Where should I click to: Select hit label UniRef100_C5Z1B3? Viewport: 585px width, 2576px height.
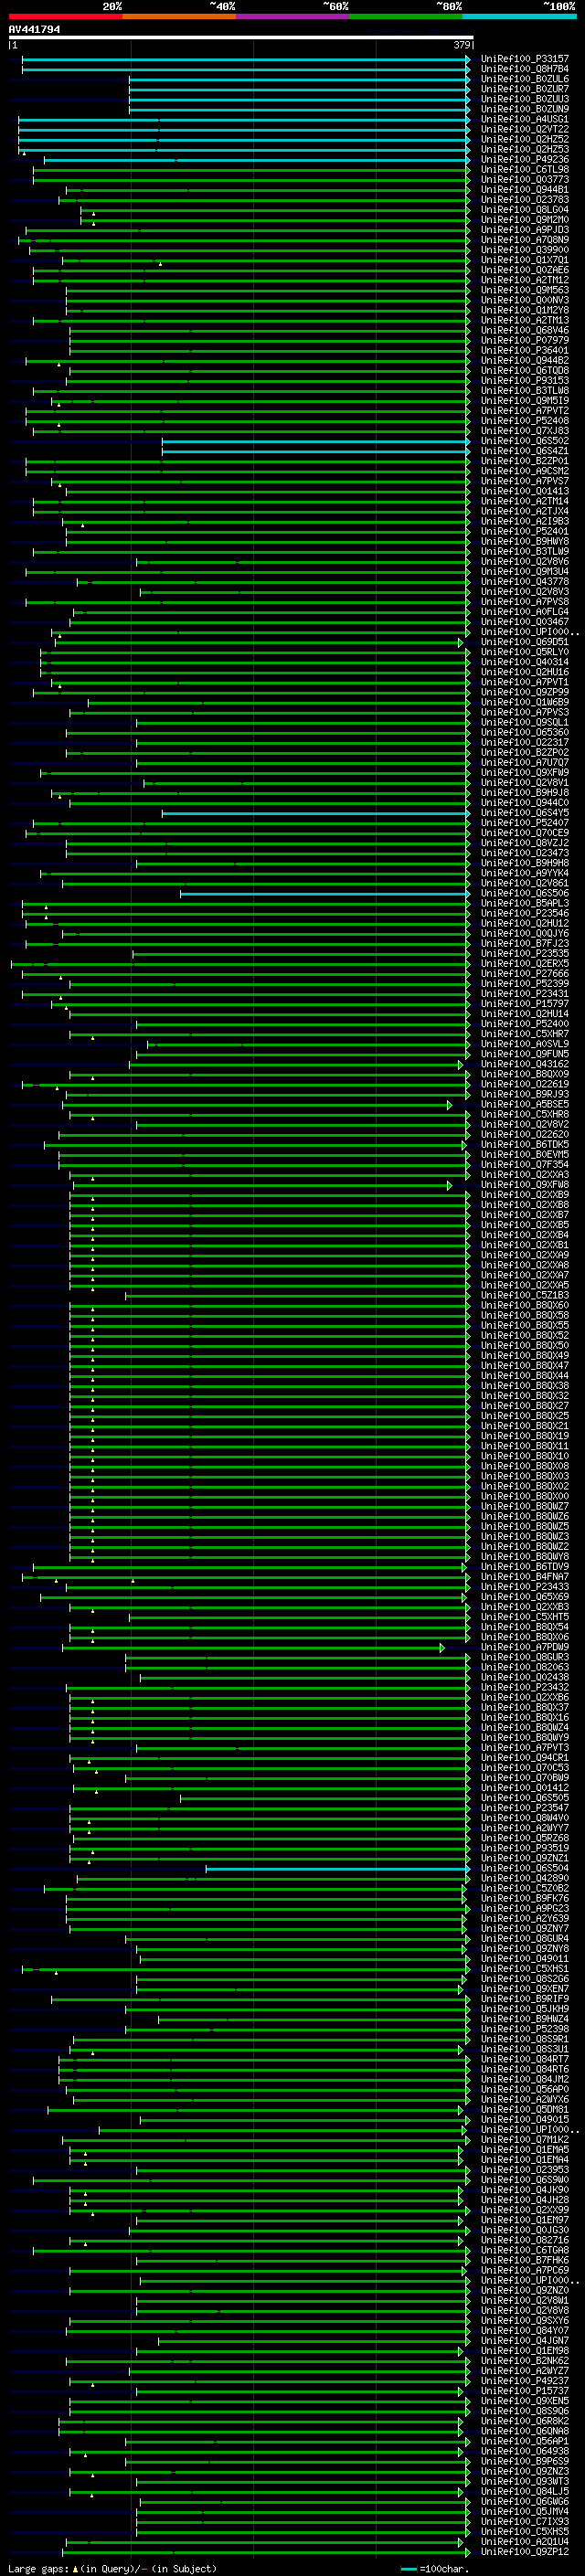(x=525, y=1295)
